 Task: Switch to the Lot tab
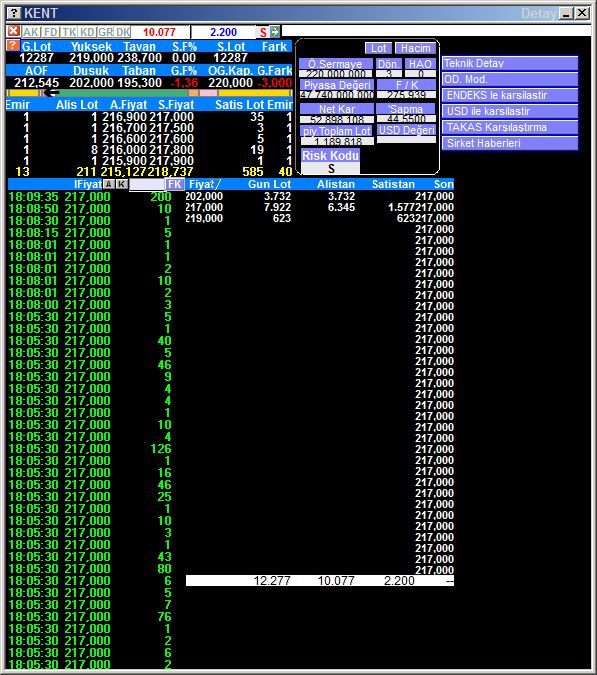pos(378,48)
